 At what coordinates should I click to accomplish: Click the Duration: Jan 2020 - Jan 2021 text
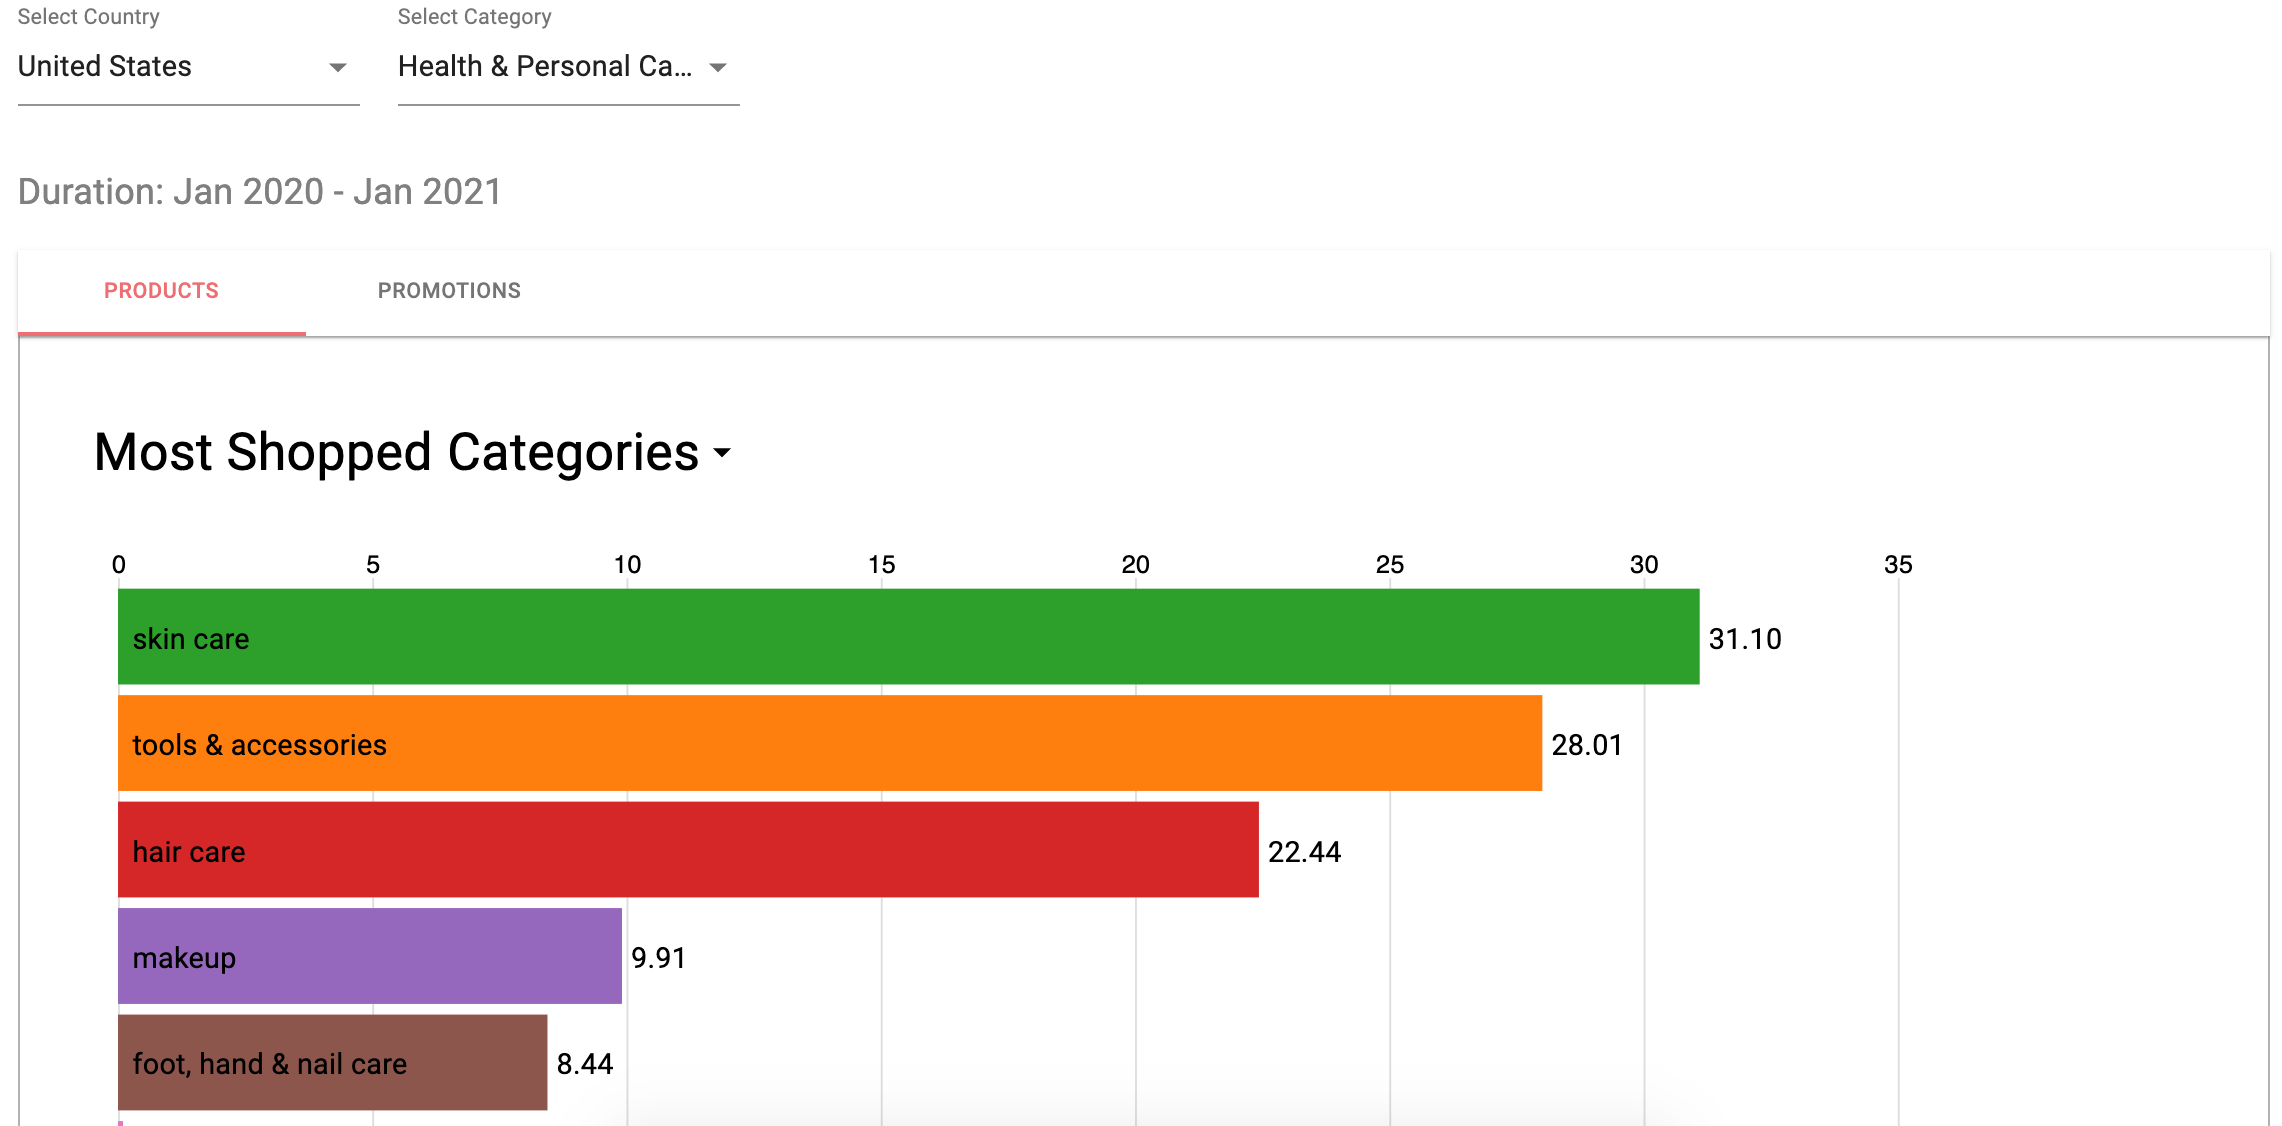click(260, 191)
